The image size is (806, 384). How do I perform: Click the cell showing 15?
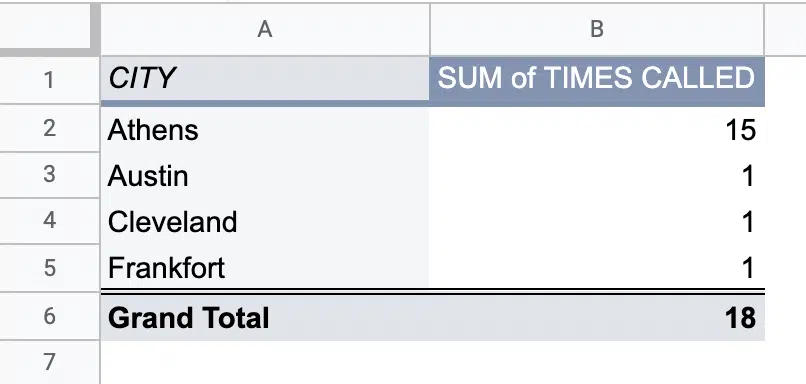(x=597, y=129)
